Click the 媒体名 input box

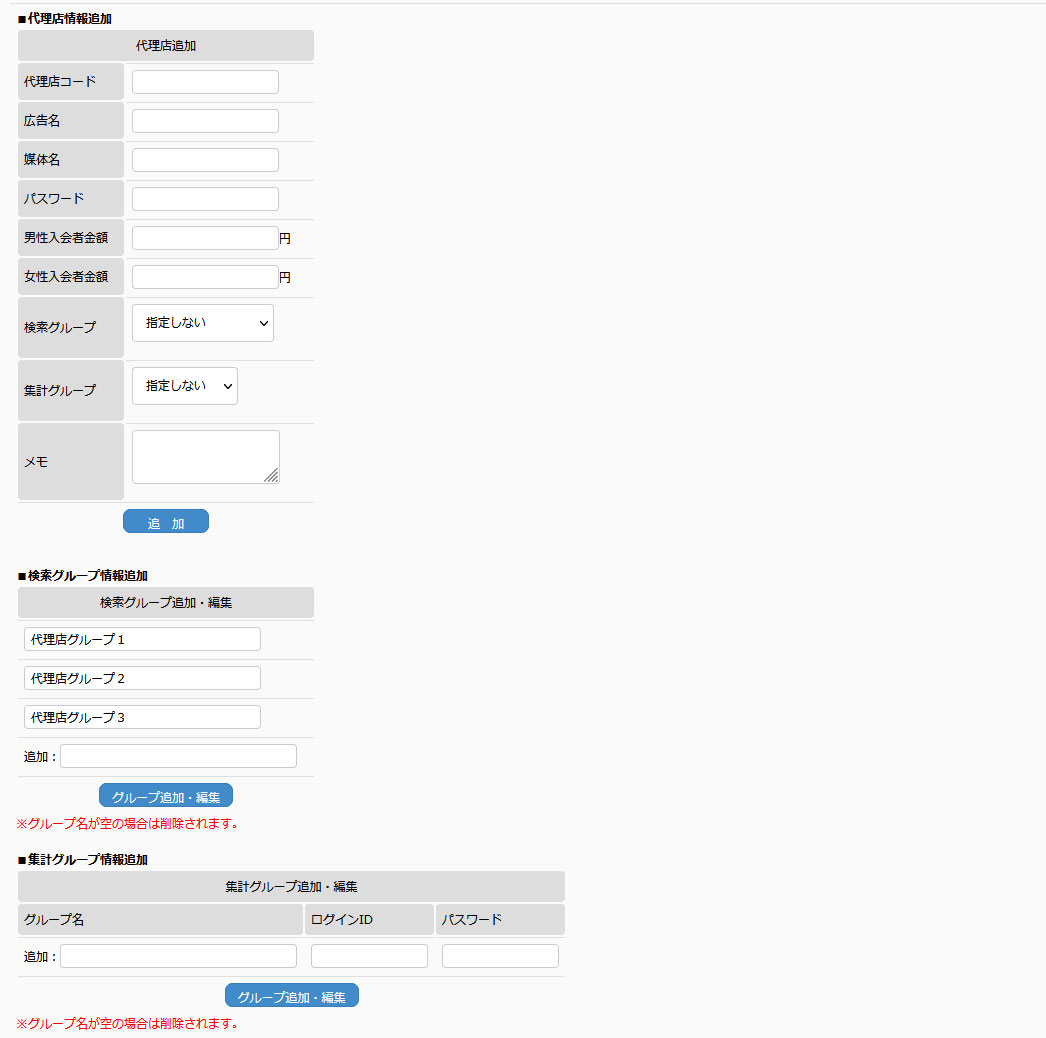[x=205, y=160]
